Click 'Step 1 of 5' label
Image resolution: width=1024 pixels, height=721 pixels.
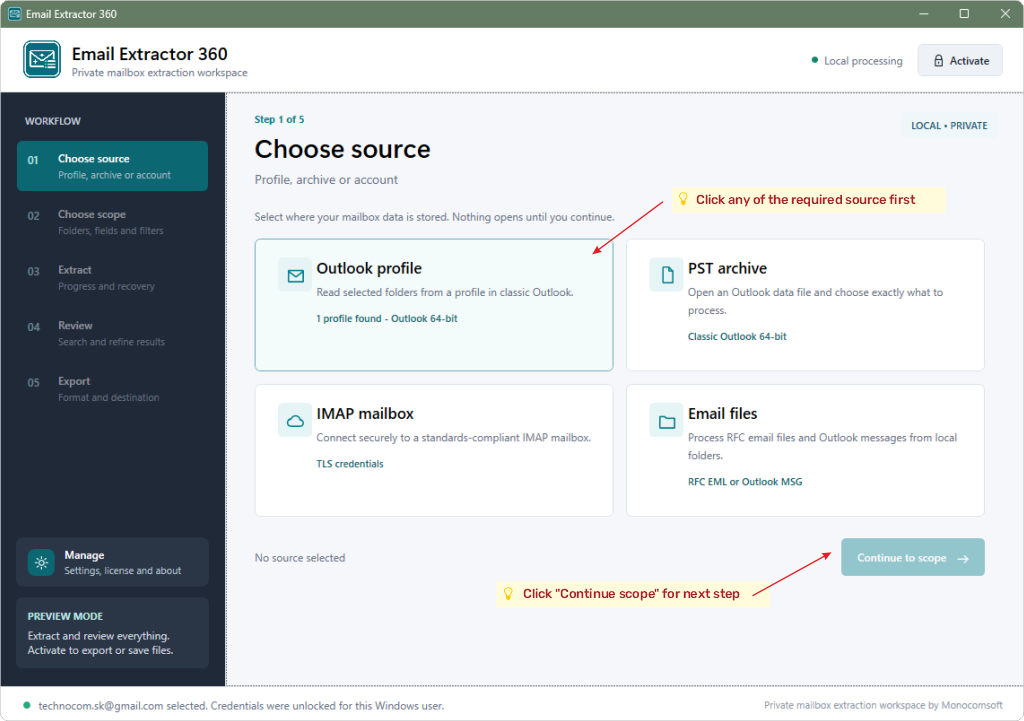(279, 120)
